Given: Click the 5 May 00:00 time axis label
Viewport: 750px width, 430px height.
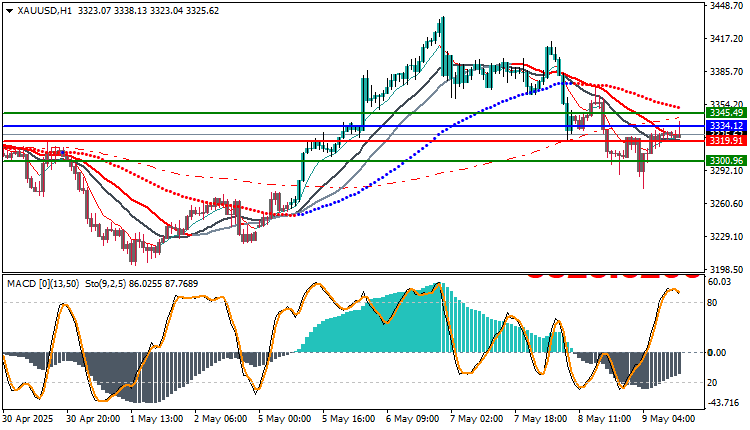Looking at the screenshot, I should pyautogui.click(x=285, y=419).
